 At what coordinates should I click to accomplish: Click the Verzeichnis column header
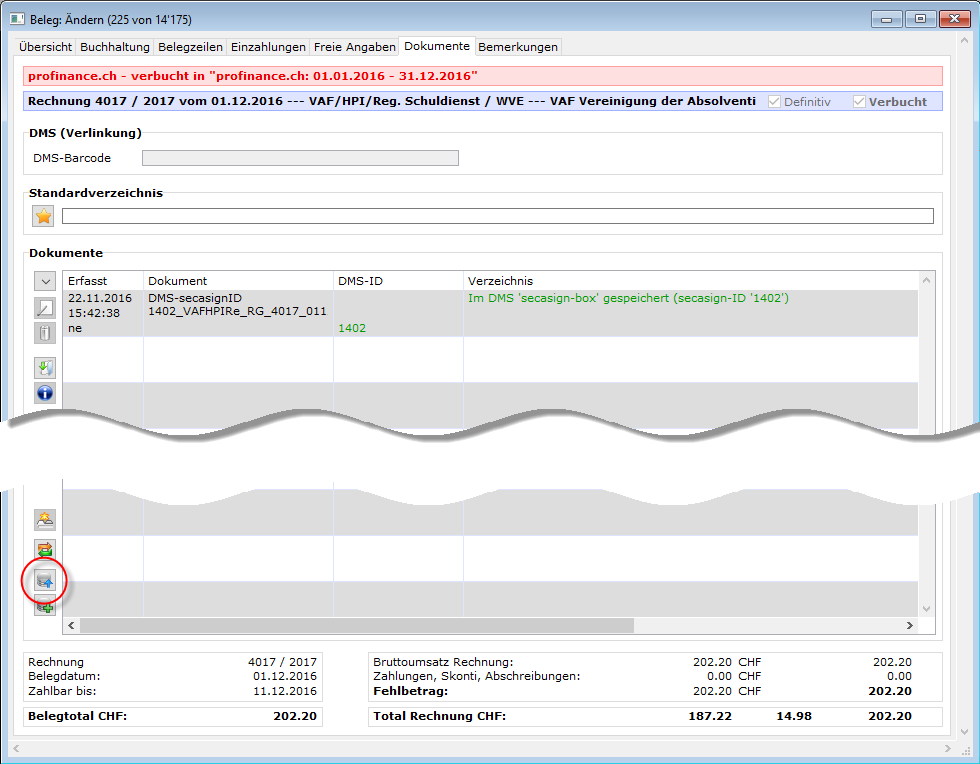(500, 281)
